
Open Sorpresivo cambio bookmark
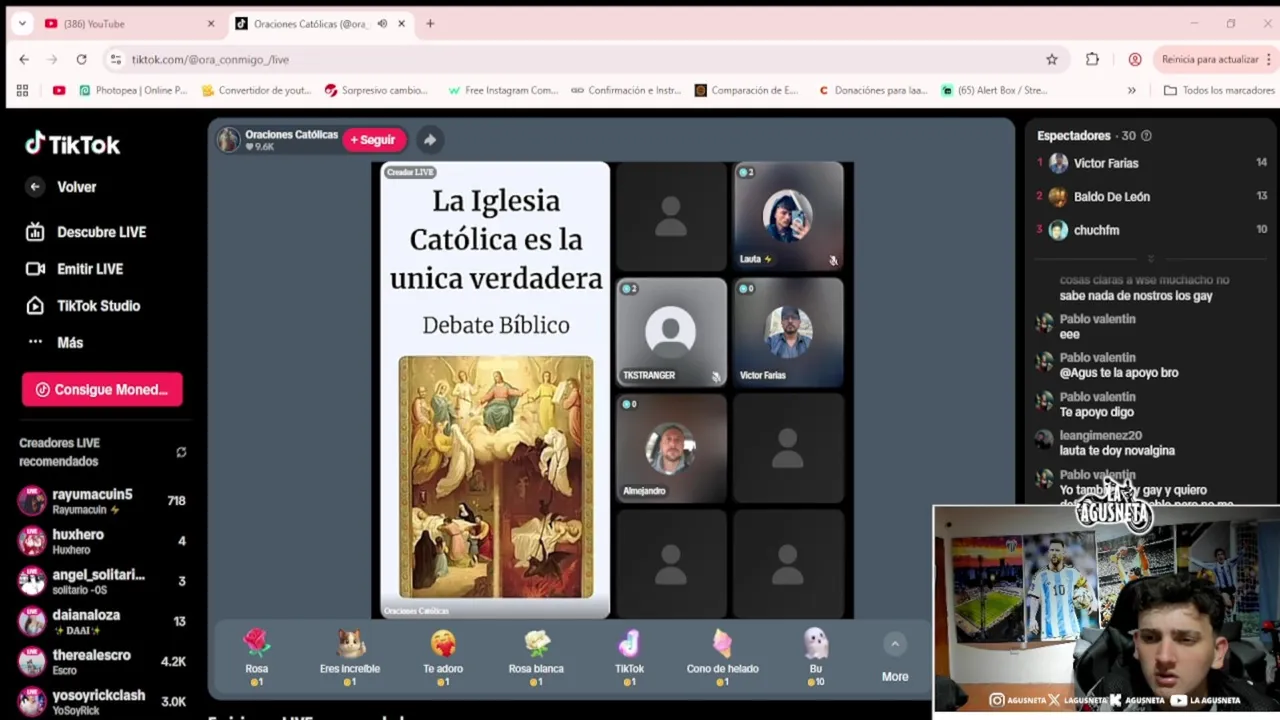(376, 91)
